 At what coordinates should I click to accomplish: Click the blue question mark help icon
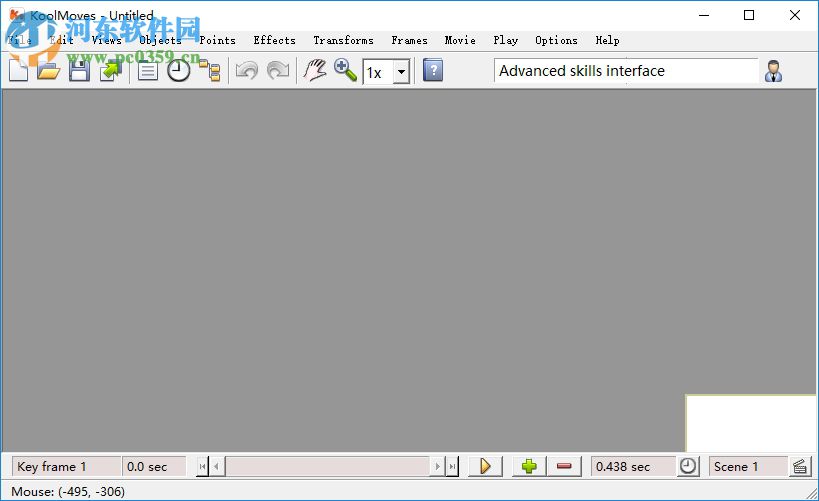(433, 71)
